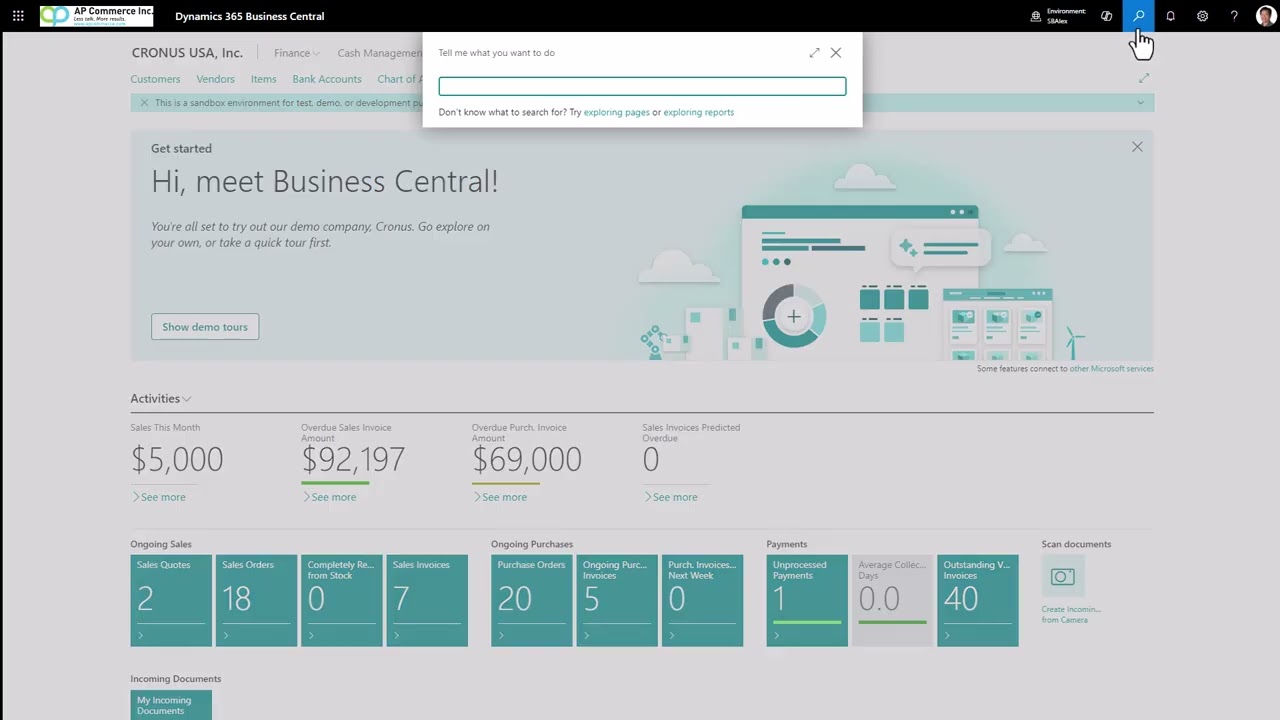This screenshot has height=720, width=1280.
Task: Open the Sales Orders tile
Action: [x=256, y=600]
